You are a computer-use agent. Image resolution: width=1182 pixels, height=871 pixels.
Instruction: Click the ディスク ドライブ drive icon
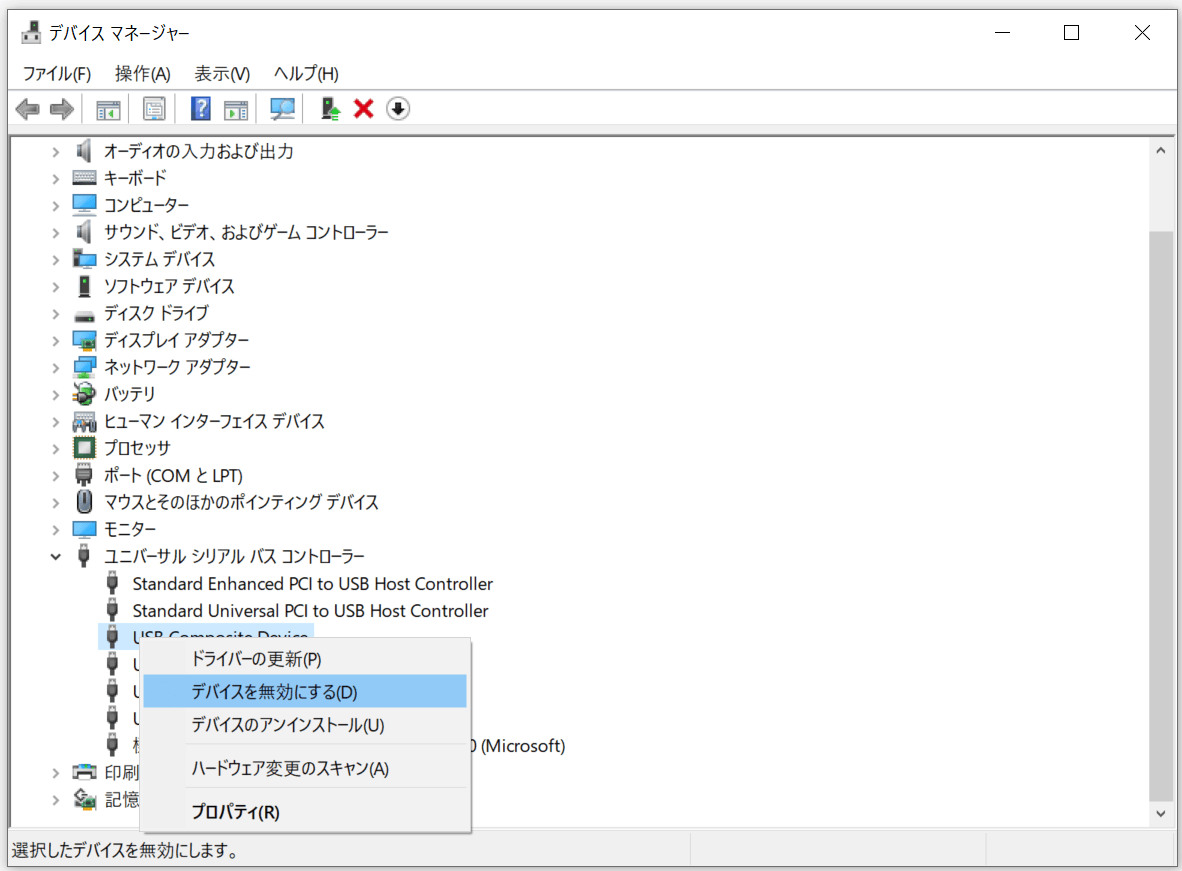[84, 315]
